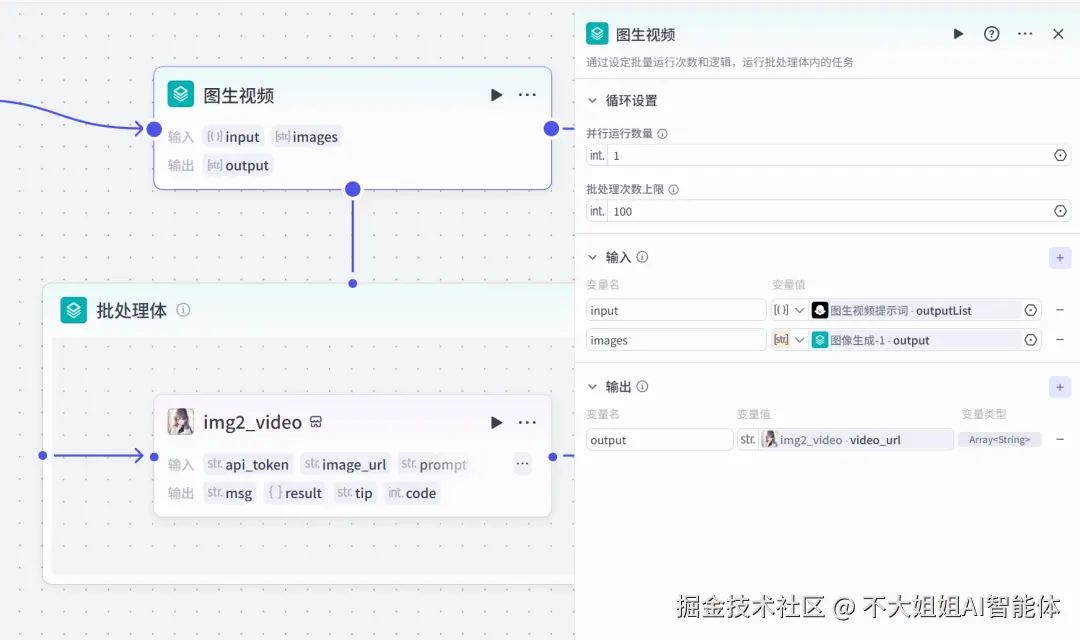
Task: Select the 图生视频 loop node icon
Action: (x=181, y=94)
